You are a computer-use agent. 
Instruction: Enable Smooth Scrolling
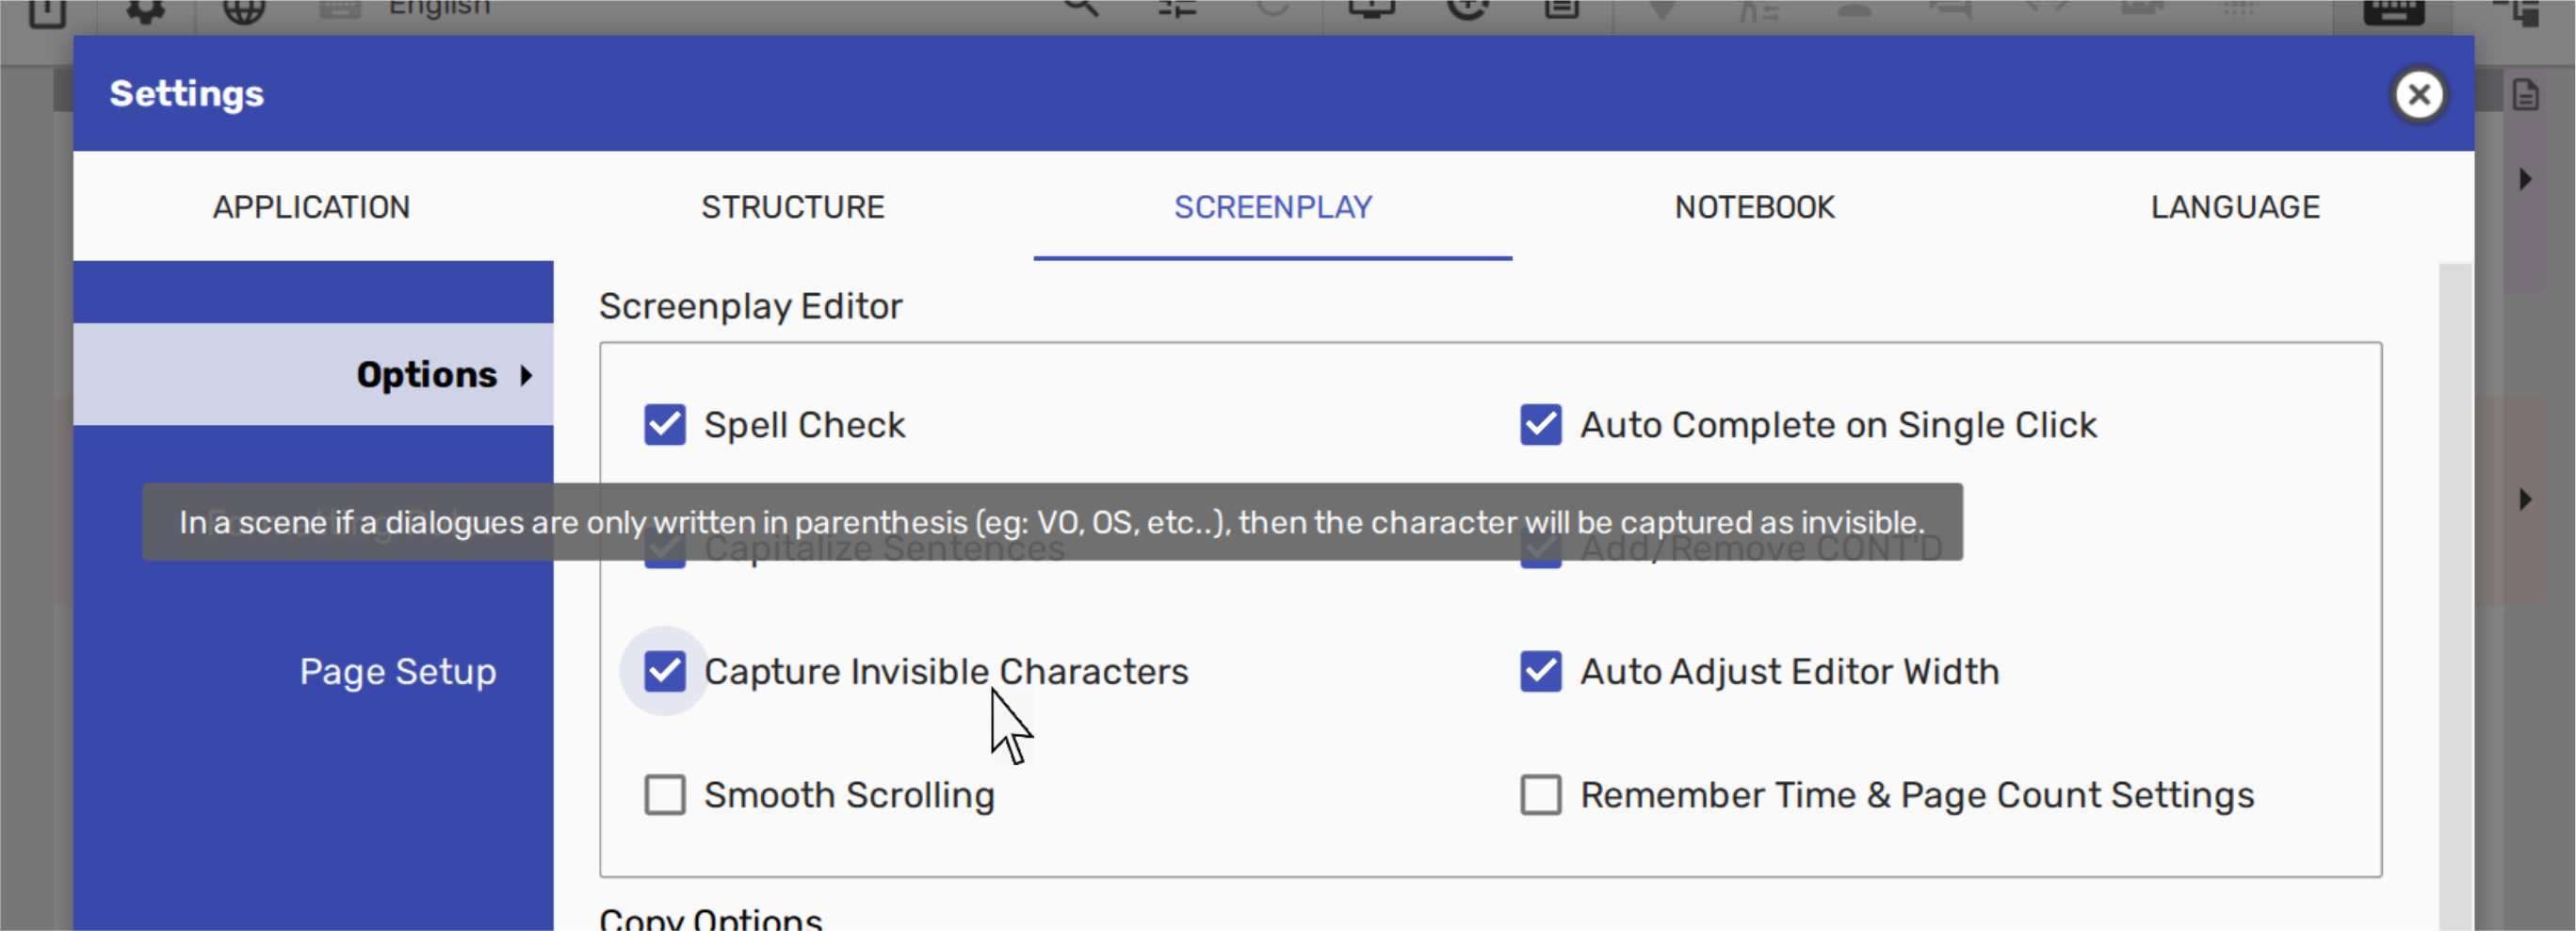pos(665,795)
